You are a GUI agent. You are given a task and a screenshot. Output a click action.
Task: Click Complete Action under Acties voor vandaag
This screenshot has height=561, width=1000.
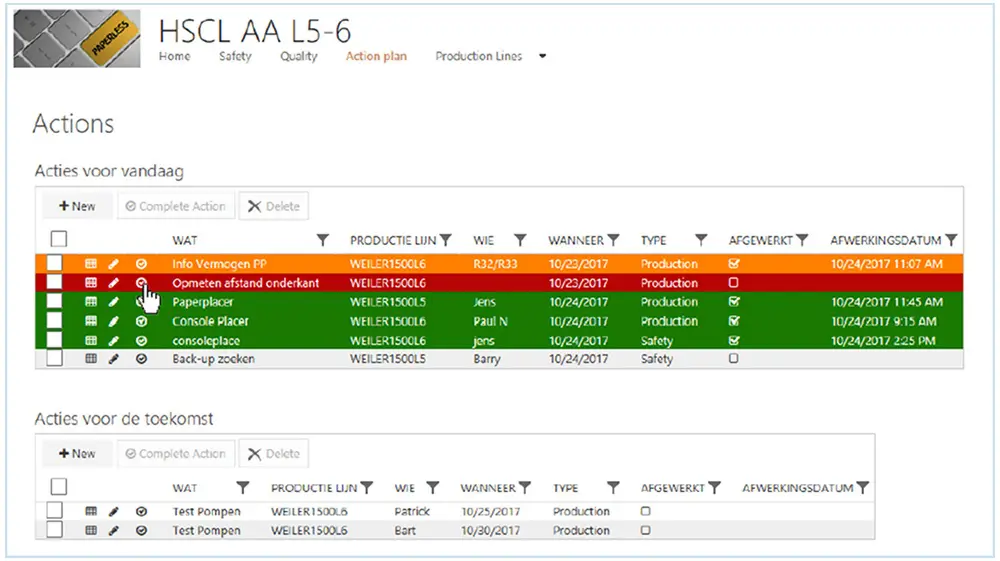[176, 206]
